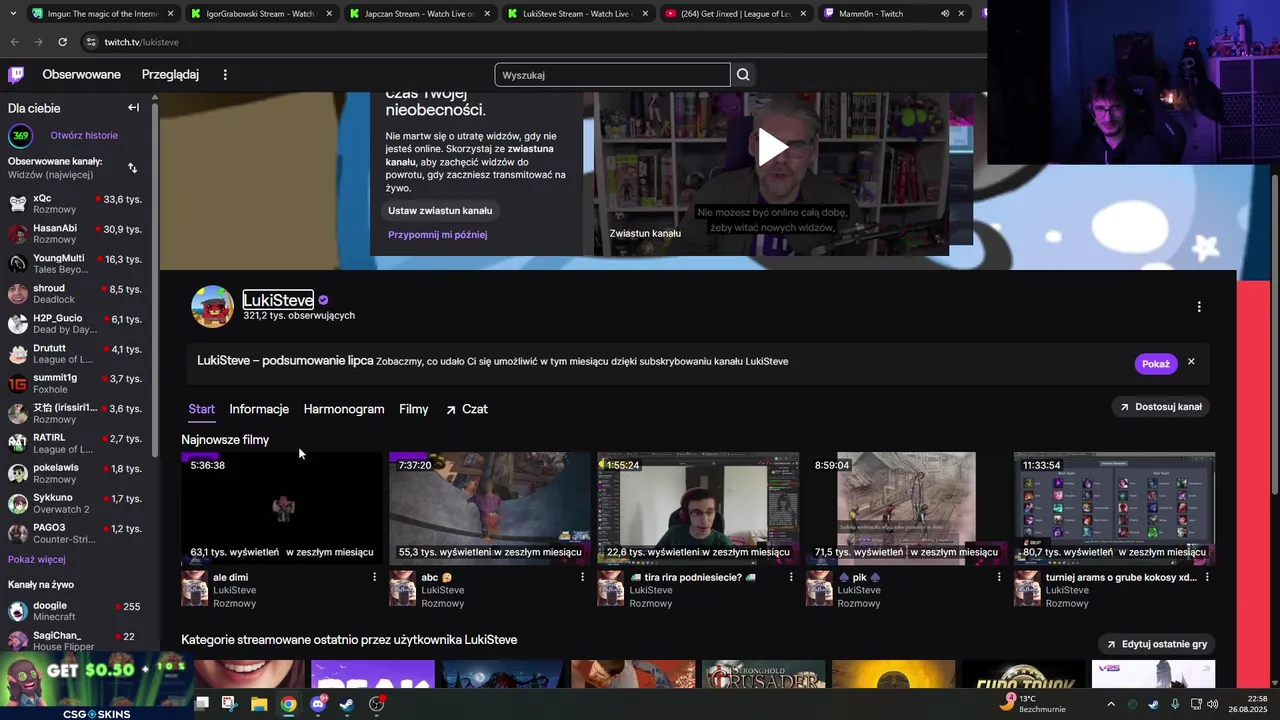Click the site info icon in address bar
Image resolution: width=1280 pixels, height=720 pixels.
[x=91, y=42]
